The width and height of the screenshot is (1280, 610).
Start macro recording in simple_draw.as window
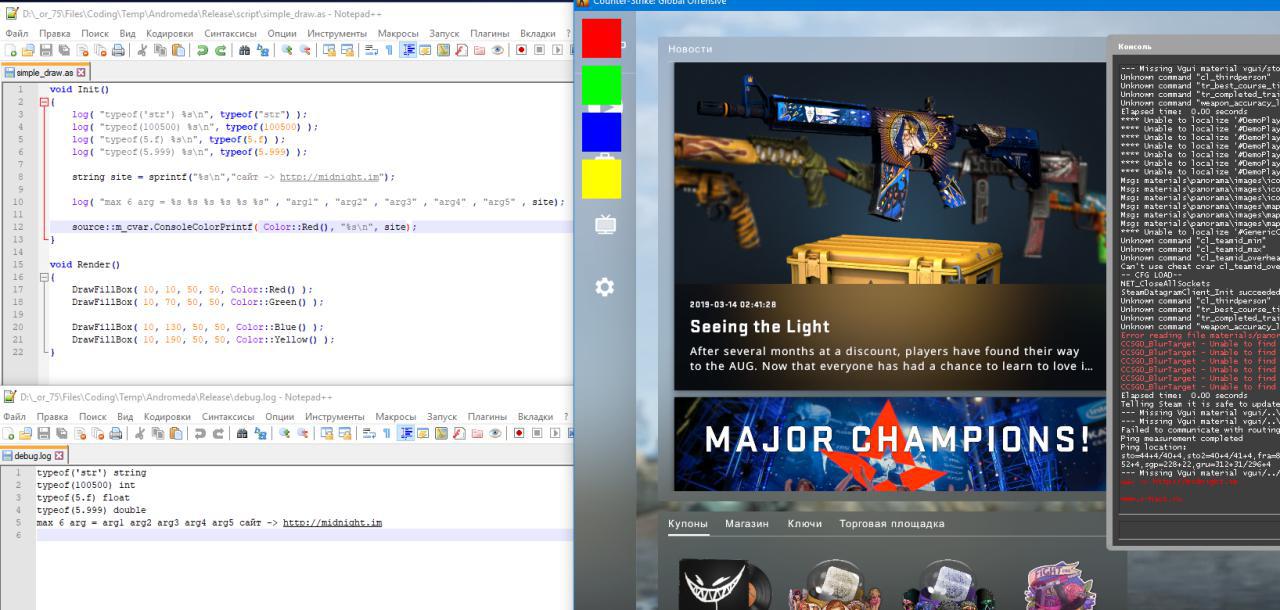click(x=521, y=50)
